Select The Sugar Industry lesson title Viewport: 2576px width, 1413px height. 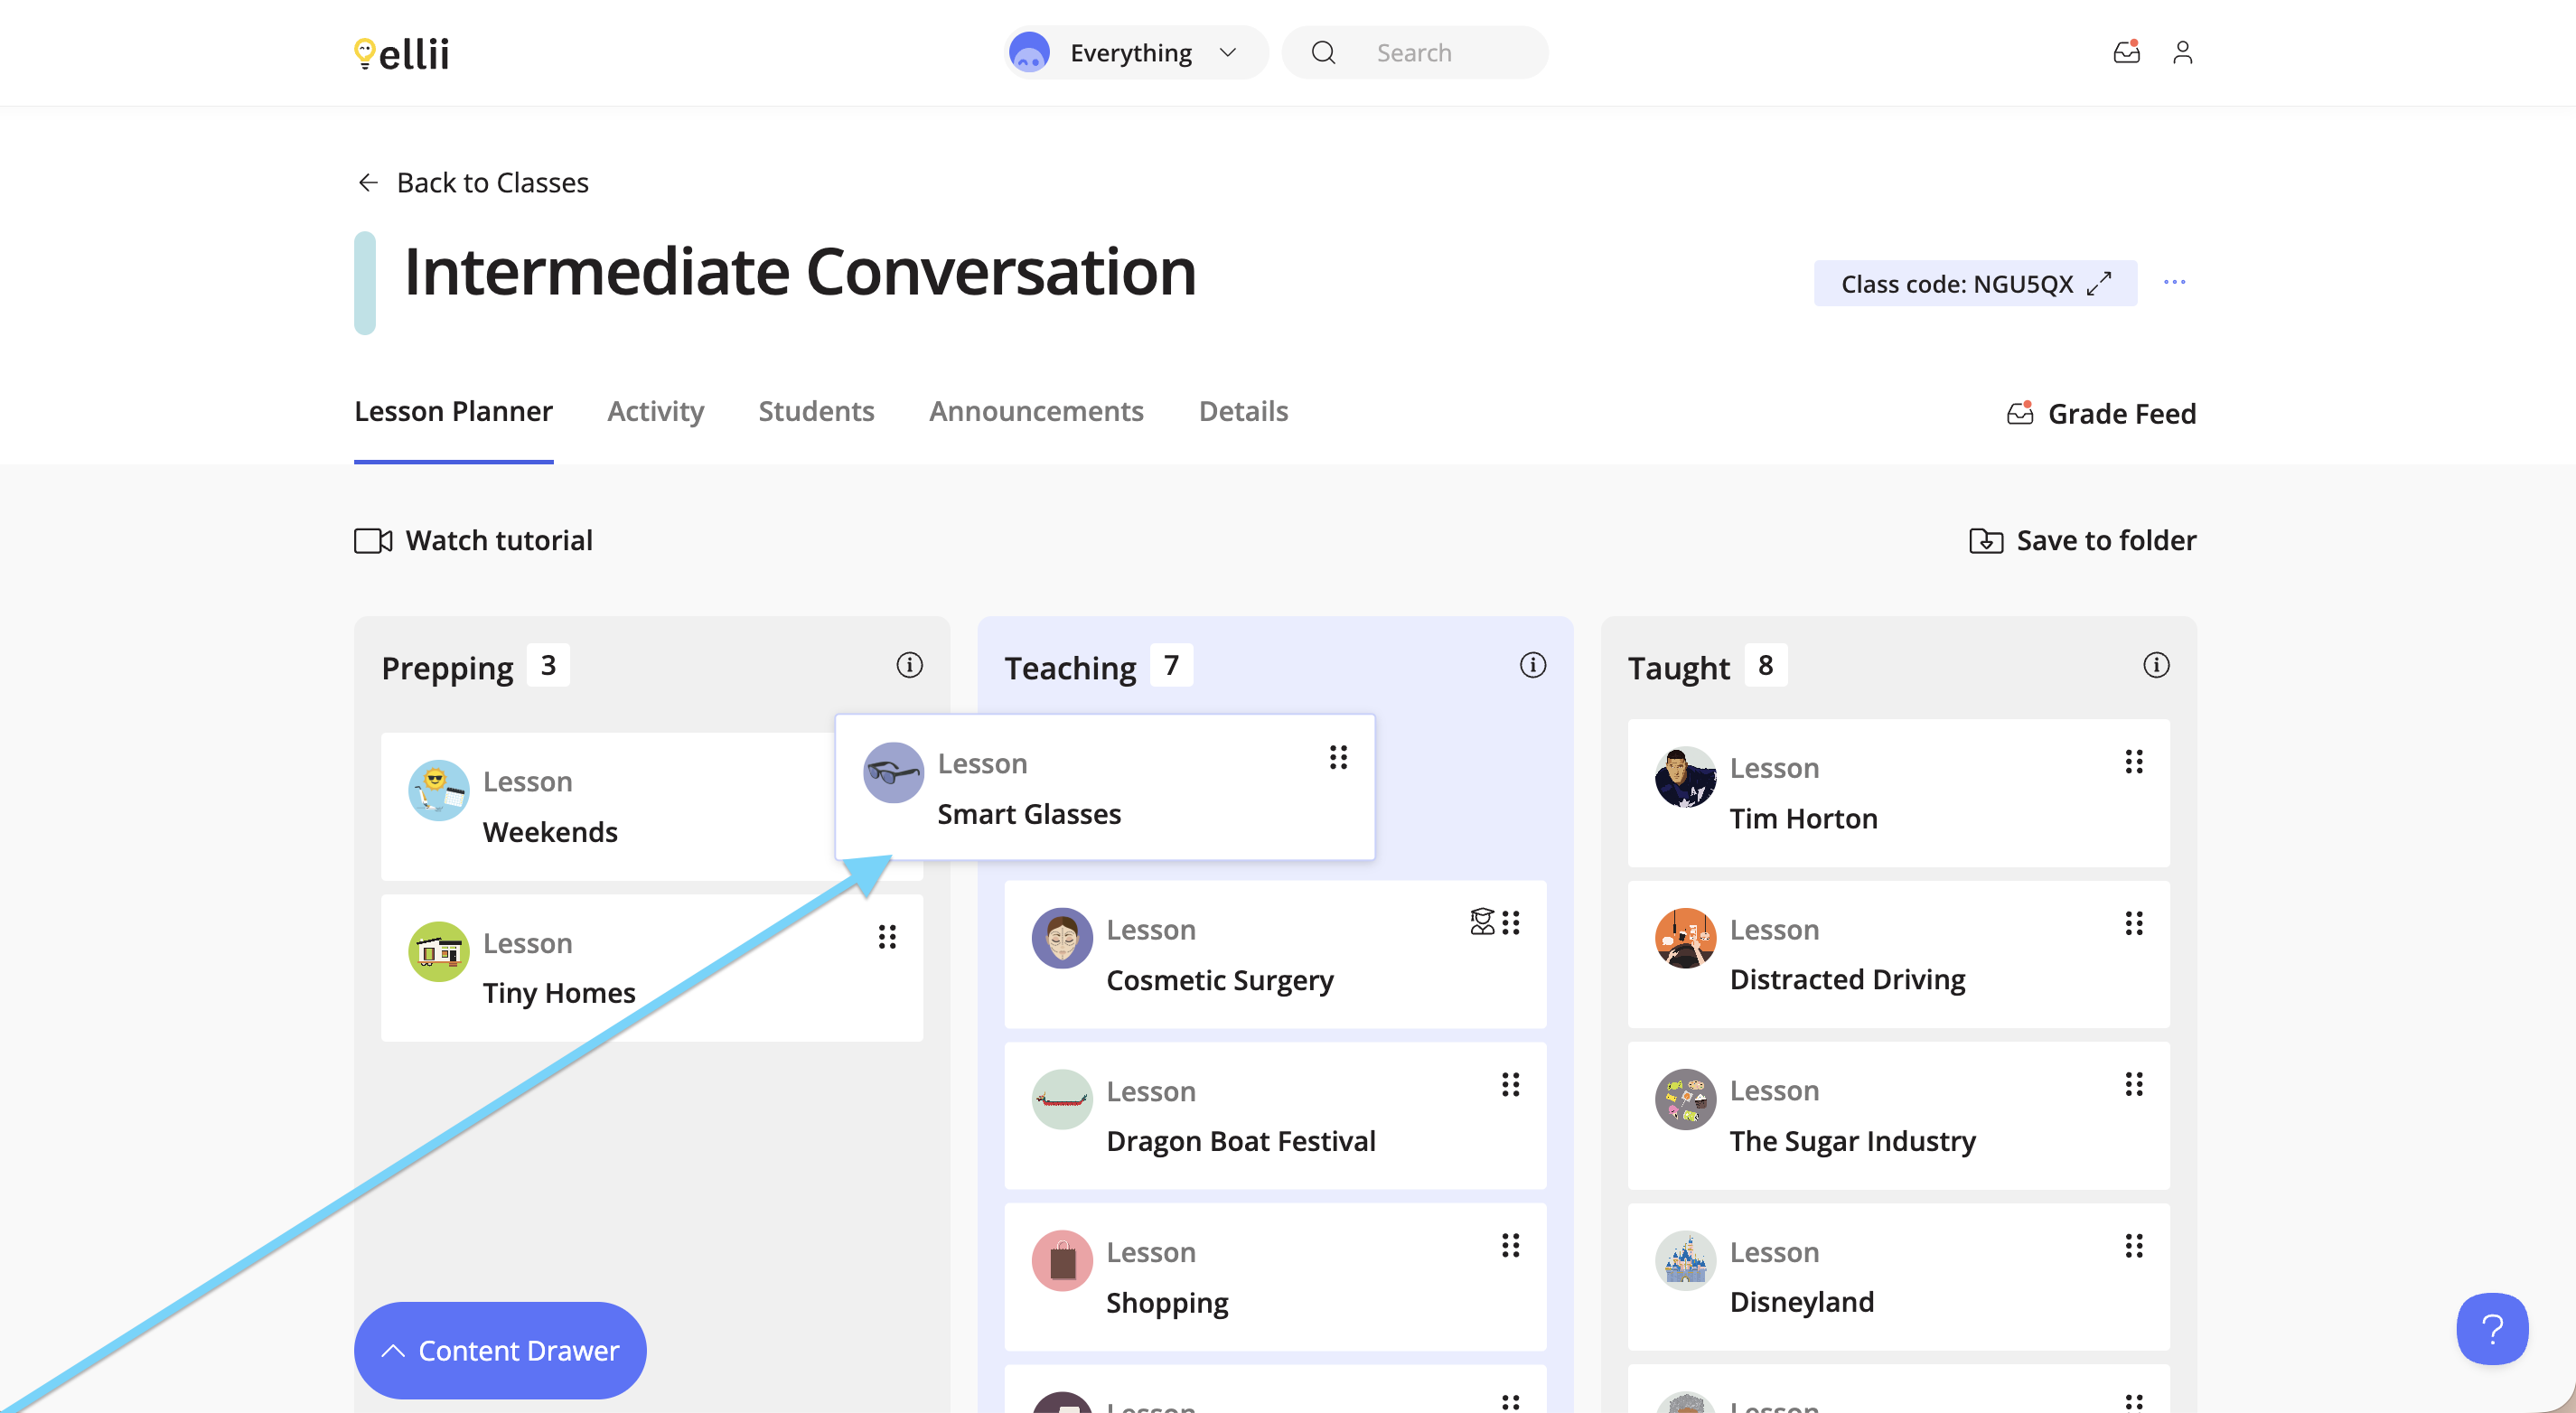pyautogui.click(x=1853, y=1141)
